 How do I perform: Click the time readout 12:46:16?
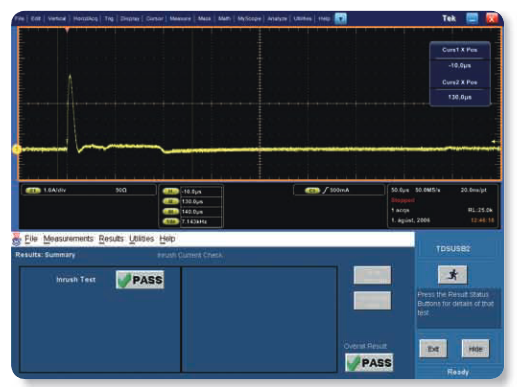point(482,220)
